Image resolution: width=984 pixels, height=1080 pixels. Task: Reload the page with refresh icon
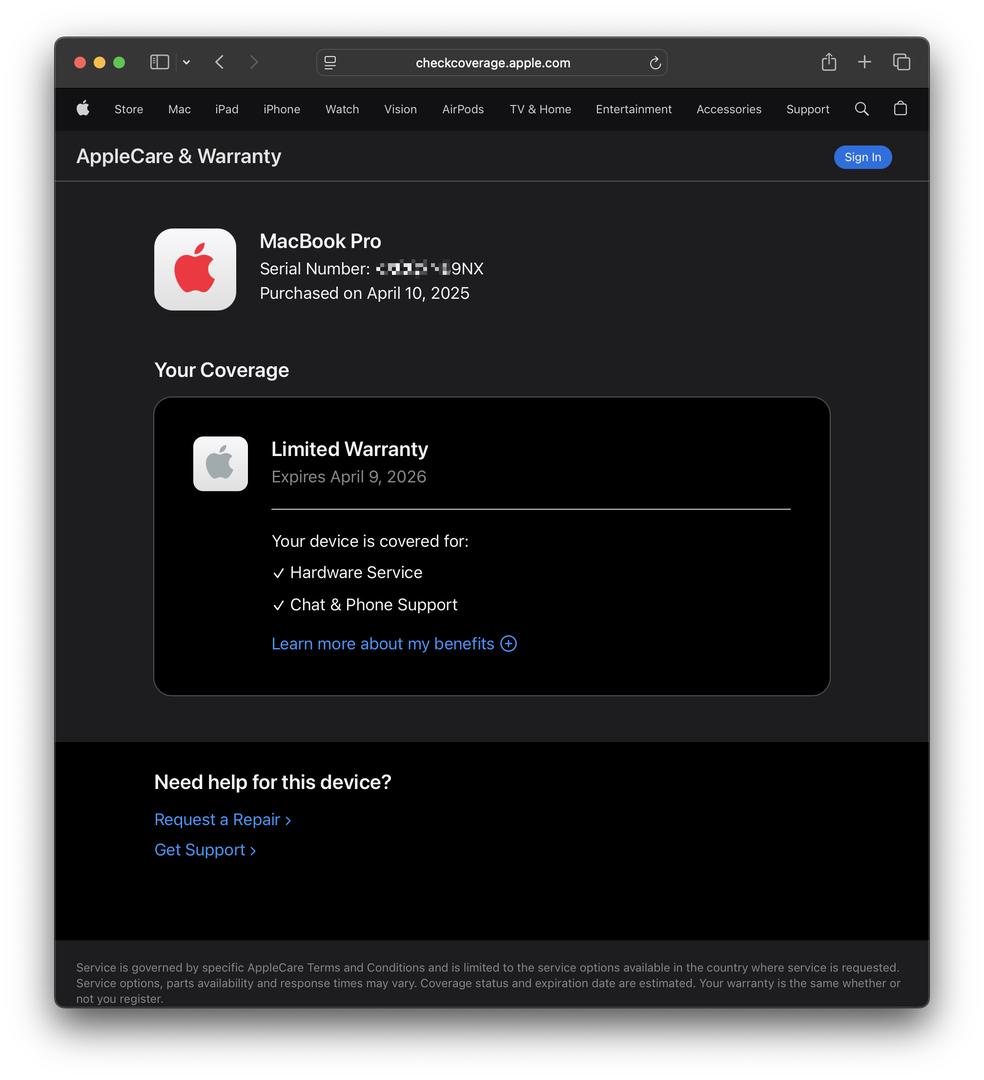click(655, 63)
